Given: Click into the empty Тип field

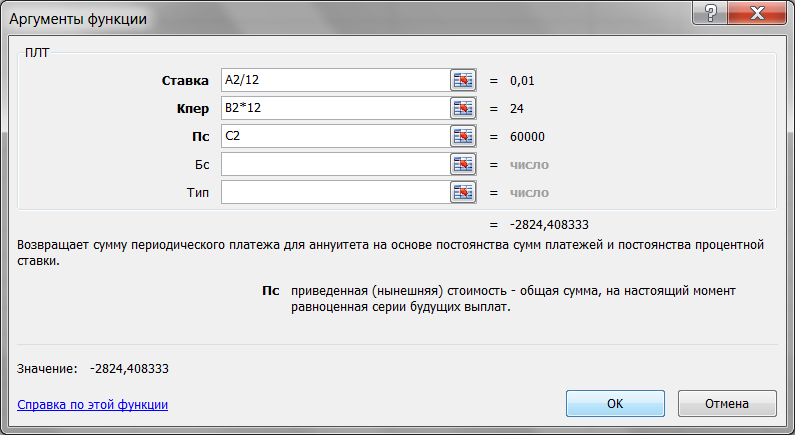Looking at the screenshot, I should pos(335,192).
